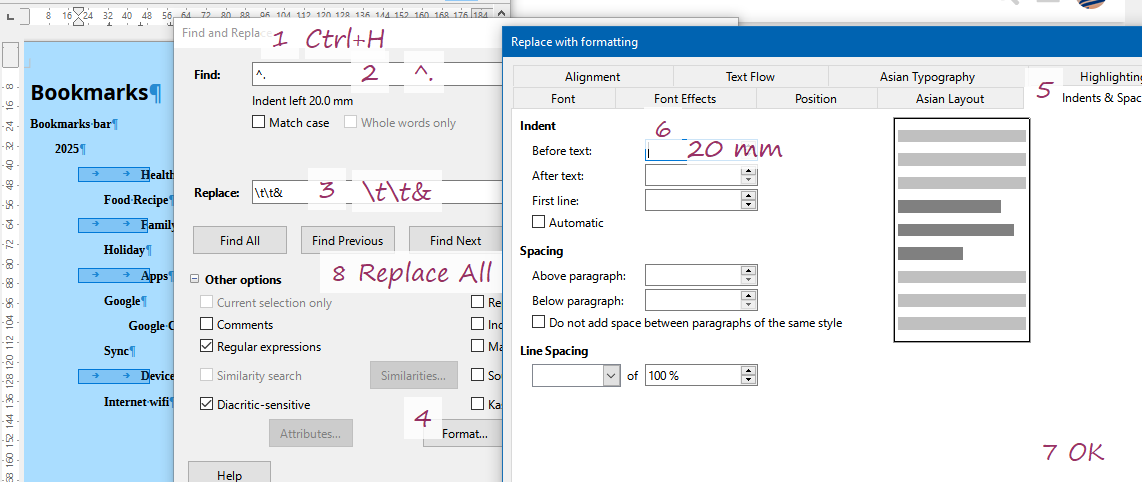Decrease Below paragraph spacing with down arrow
Viewport: 1142px width, 482px height.
[x=749, y=305]
